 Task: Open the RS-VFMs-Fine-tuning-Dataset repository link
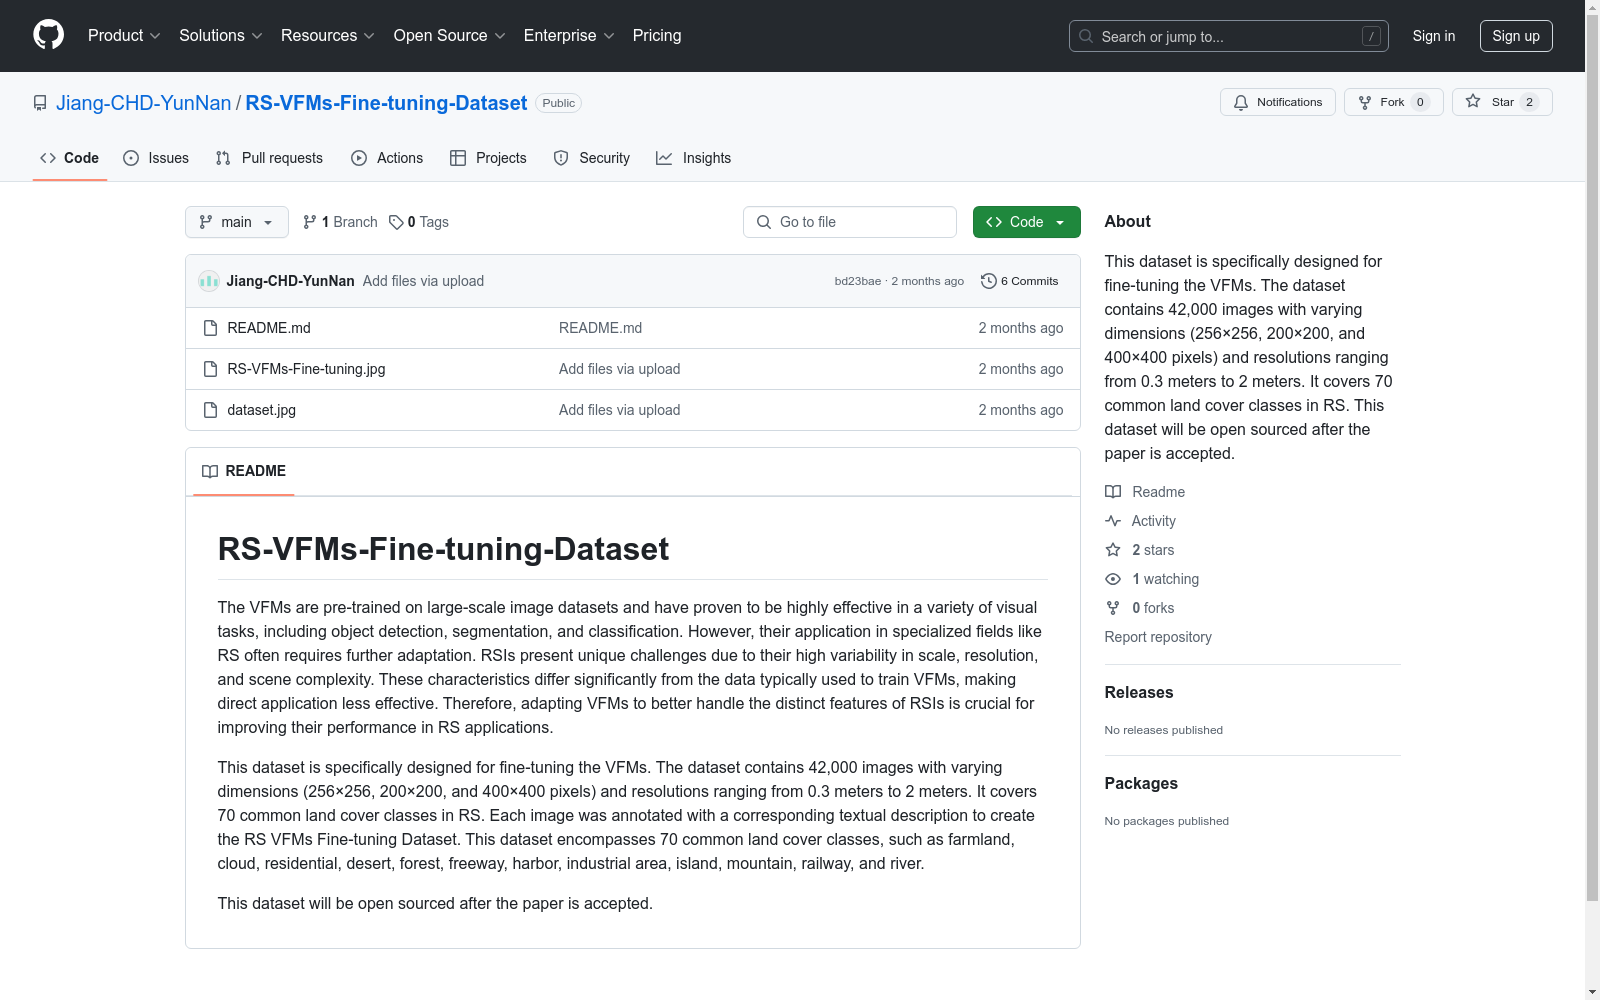[x=386, y=103]
